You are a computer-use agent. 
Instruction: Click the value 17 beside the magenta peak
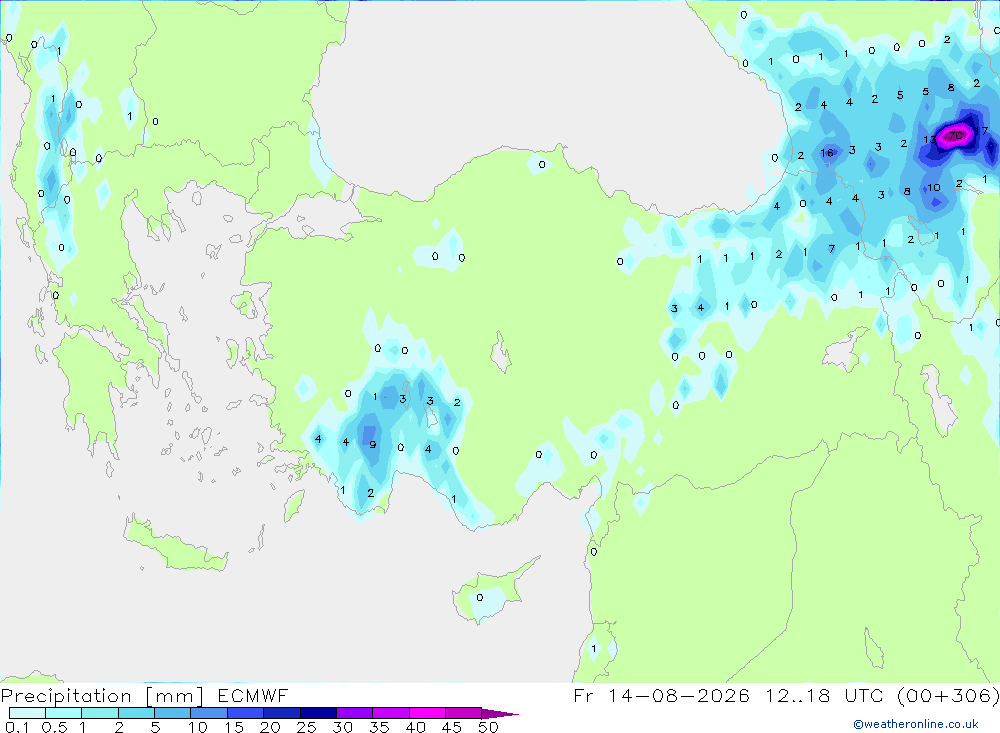[x=981, y=131]
